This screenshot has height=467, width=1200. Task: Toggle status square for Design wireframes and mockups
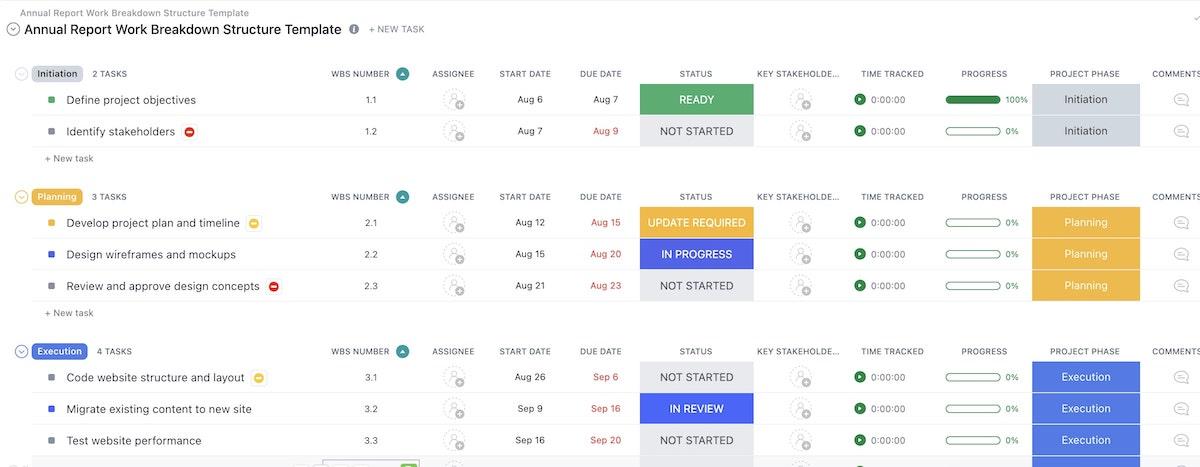pyautogui.click(x=51, y=255)
